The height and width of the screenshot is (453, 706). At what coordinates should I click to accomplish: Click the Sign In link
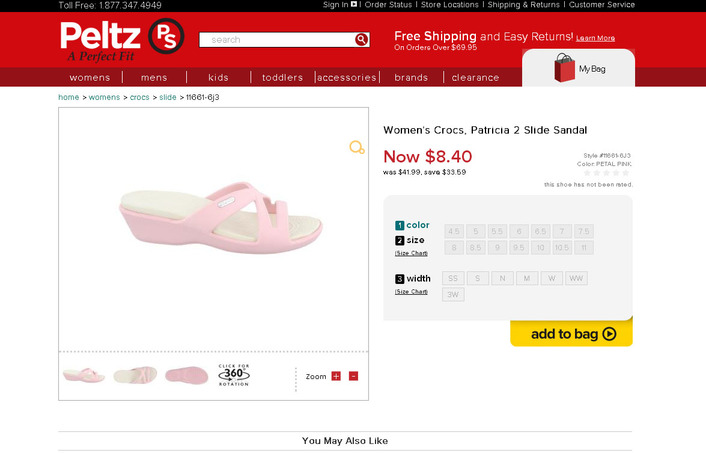(x=335, y=5)
